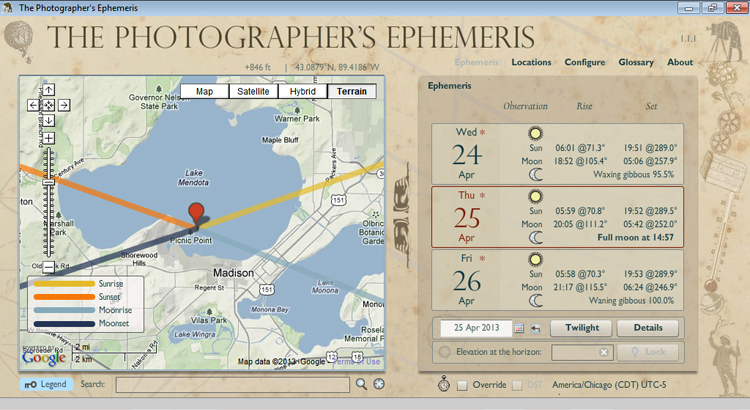
Task: Click the sun icon for Thu 25
Action: (x=535, y=196)
